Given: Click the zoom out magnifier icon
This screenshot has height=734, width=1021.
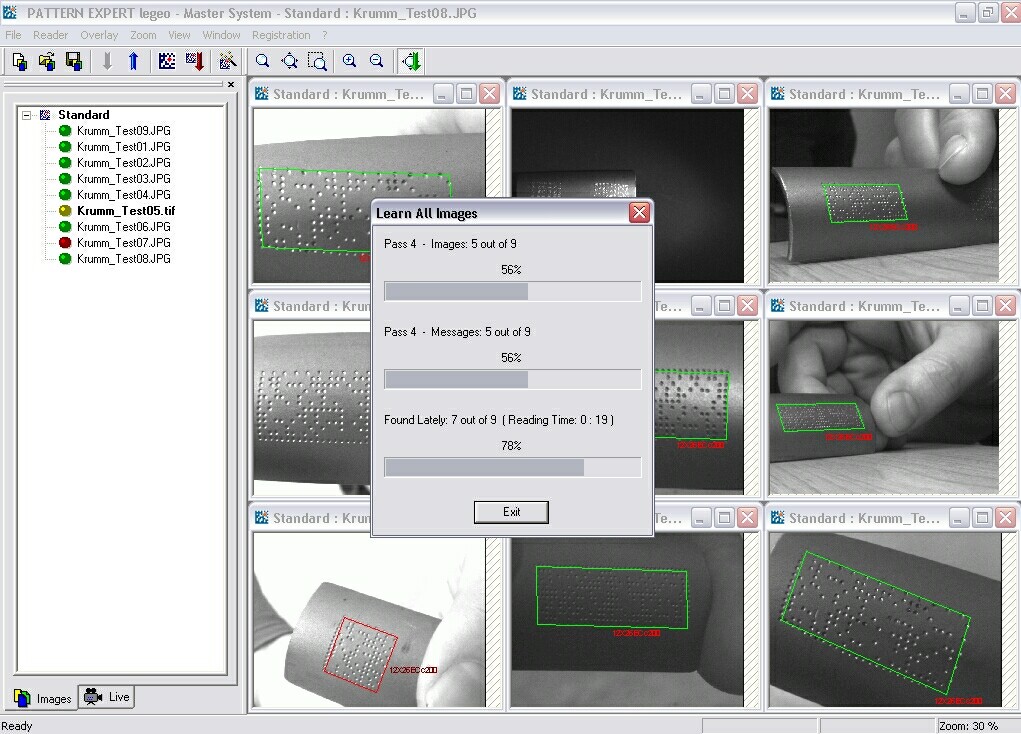Looking at the screenshot, I should point(376,61).
